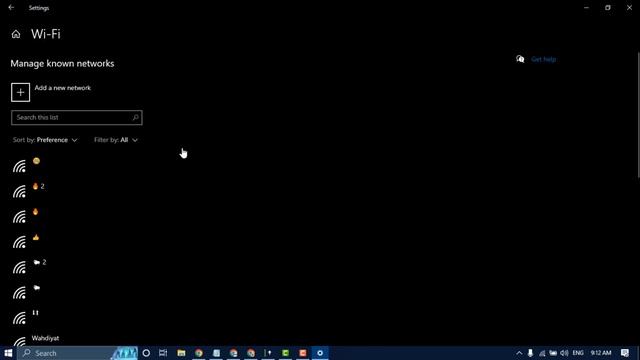
Task: Show hidden system tray icons chevron
Action: [519, 353]
